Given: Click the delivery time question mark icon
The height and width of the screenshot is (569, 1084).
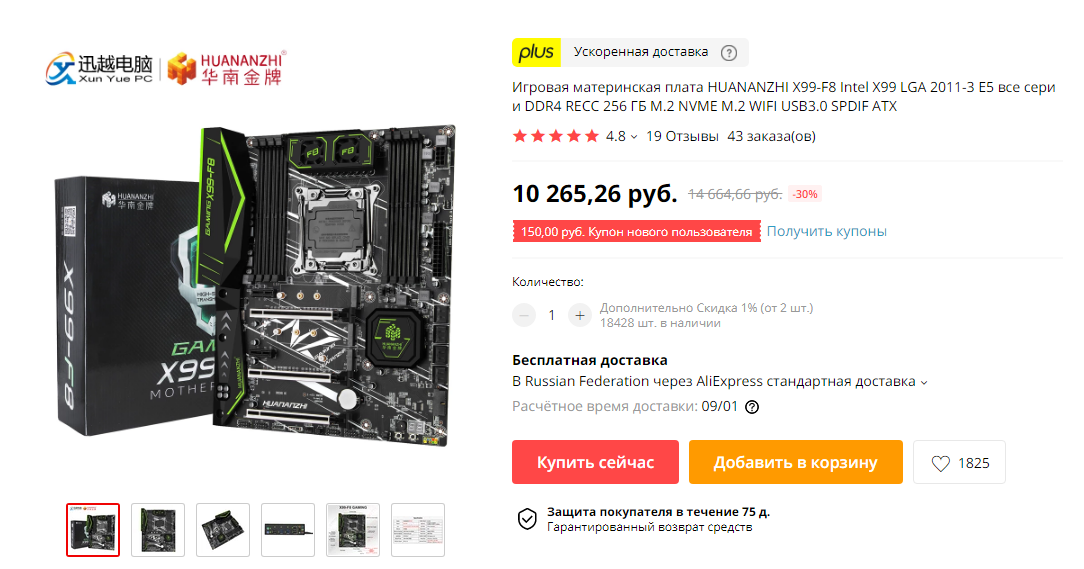Looking at the screenshot, I should (x=752, y=407).
